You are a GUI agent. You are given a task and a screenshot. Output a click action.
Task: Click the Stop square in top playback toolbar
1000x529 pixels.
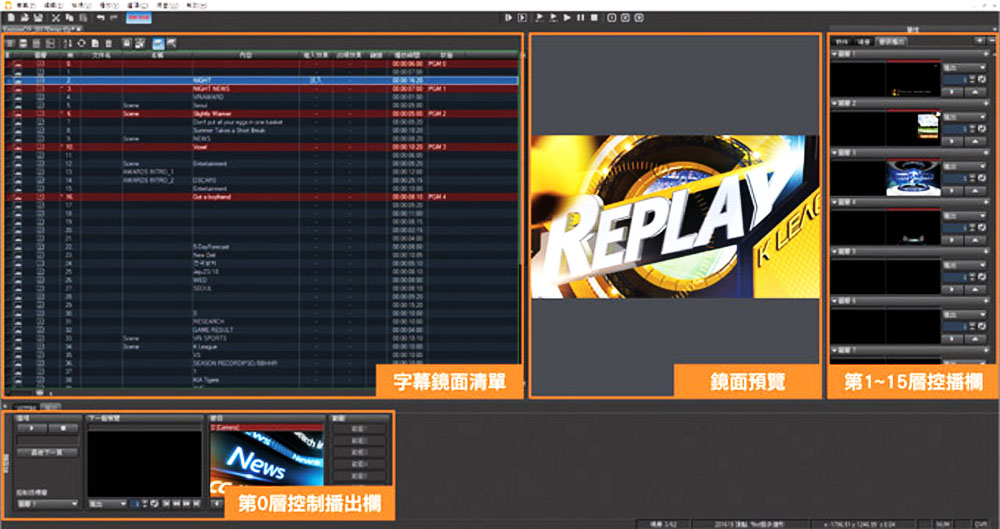pyautogui.click(x=594, y=18)
